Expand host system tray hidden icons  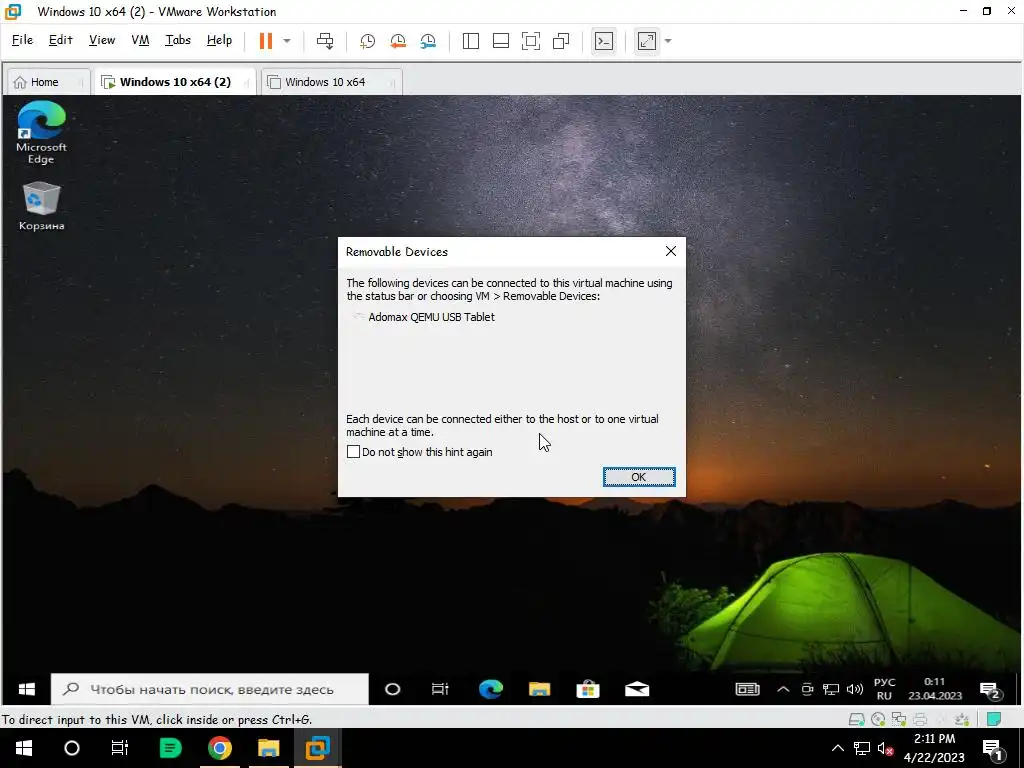[x=838, y=748]
